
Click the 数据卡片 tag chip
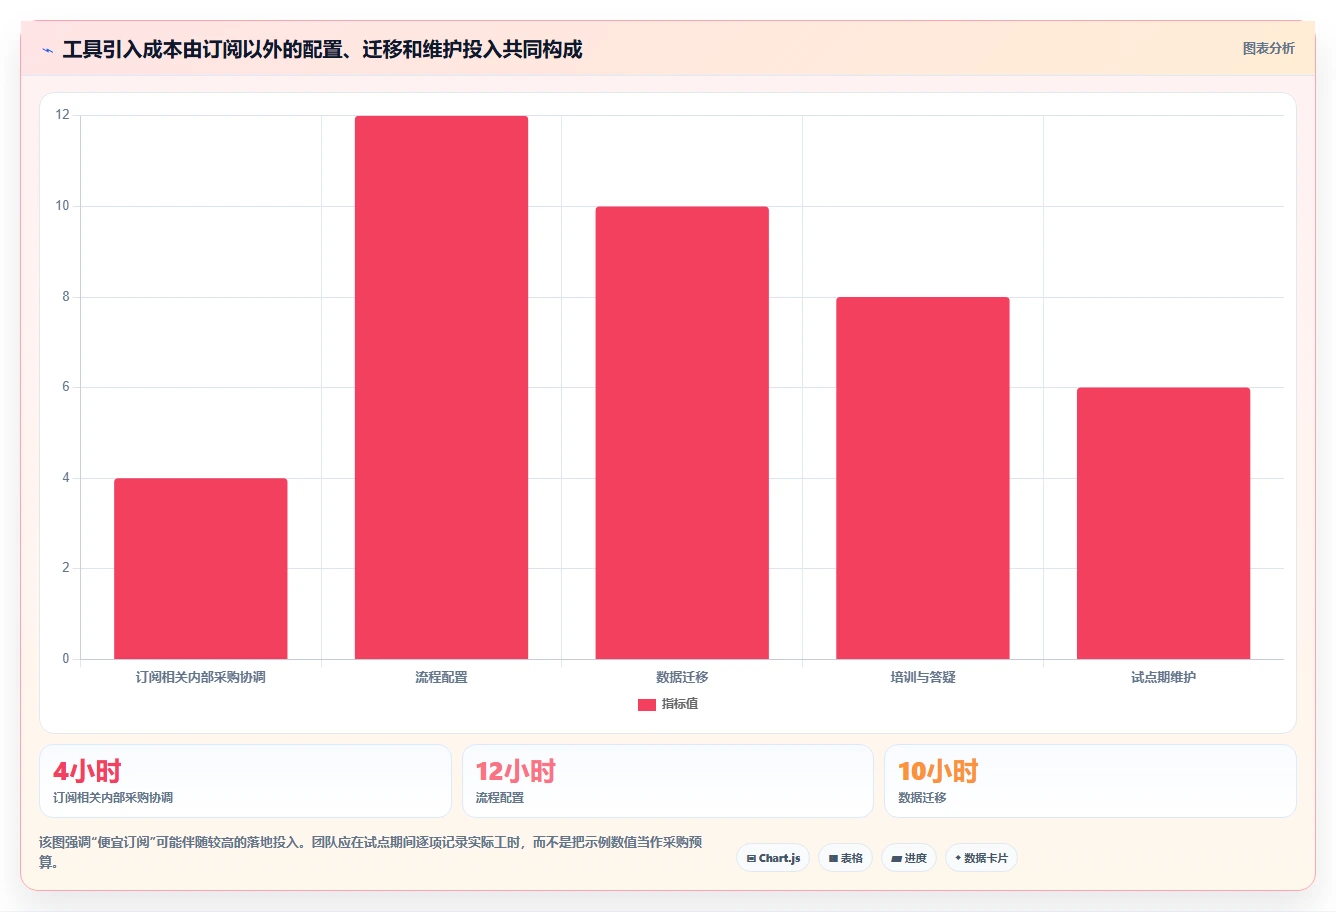(981, 858)
